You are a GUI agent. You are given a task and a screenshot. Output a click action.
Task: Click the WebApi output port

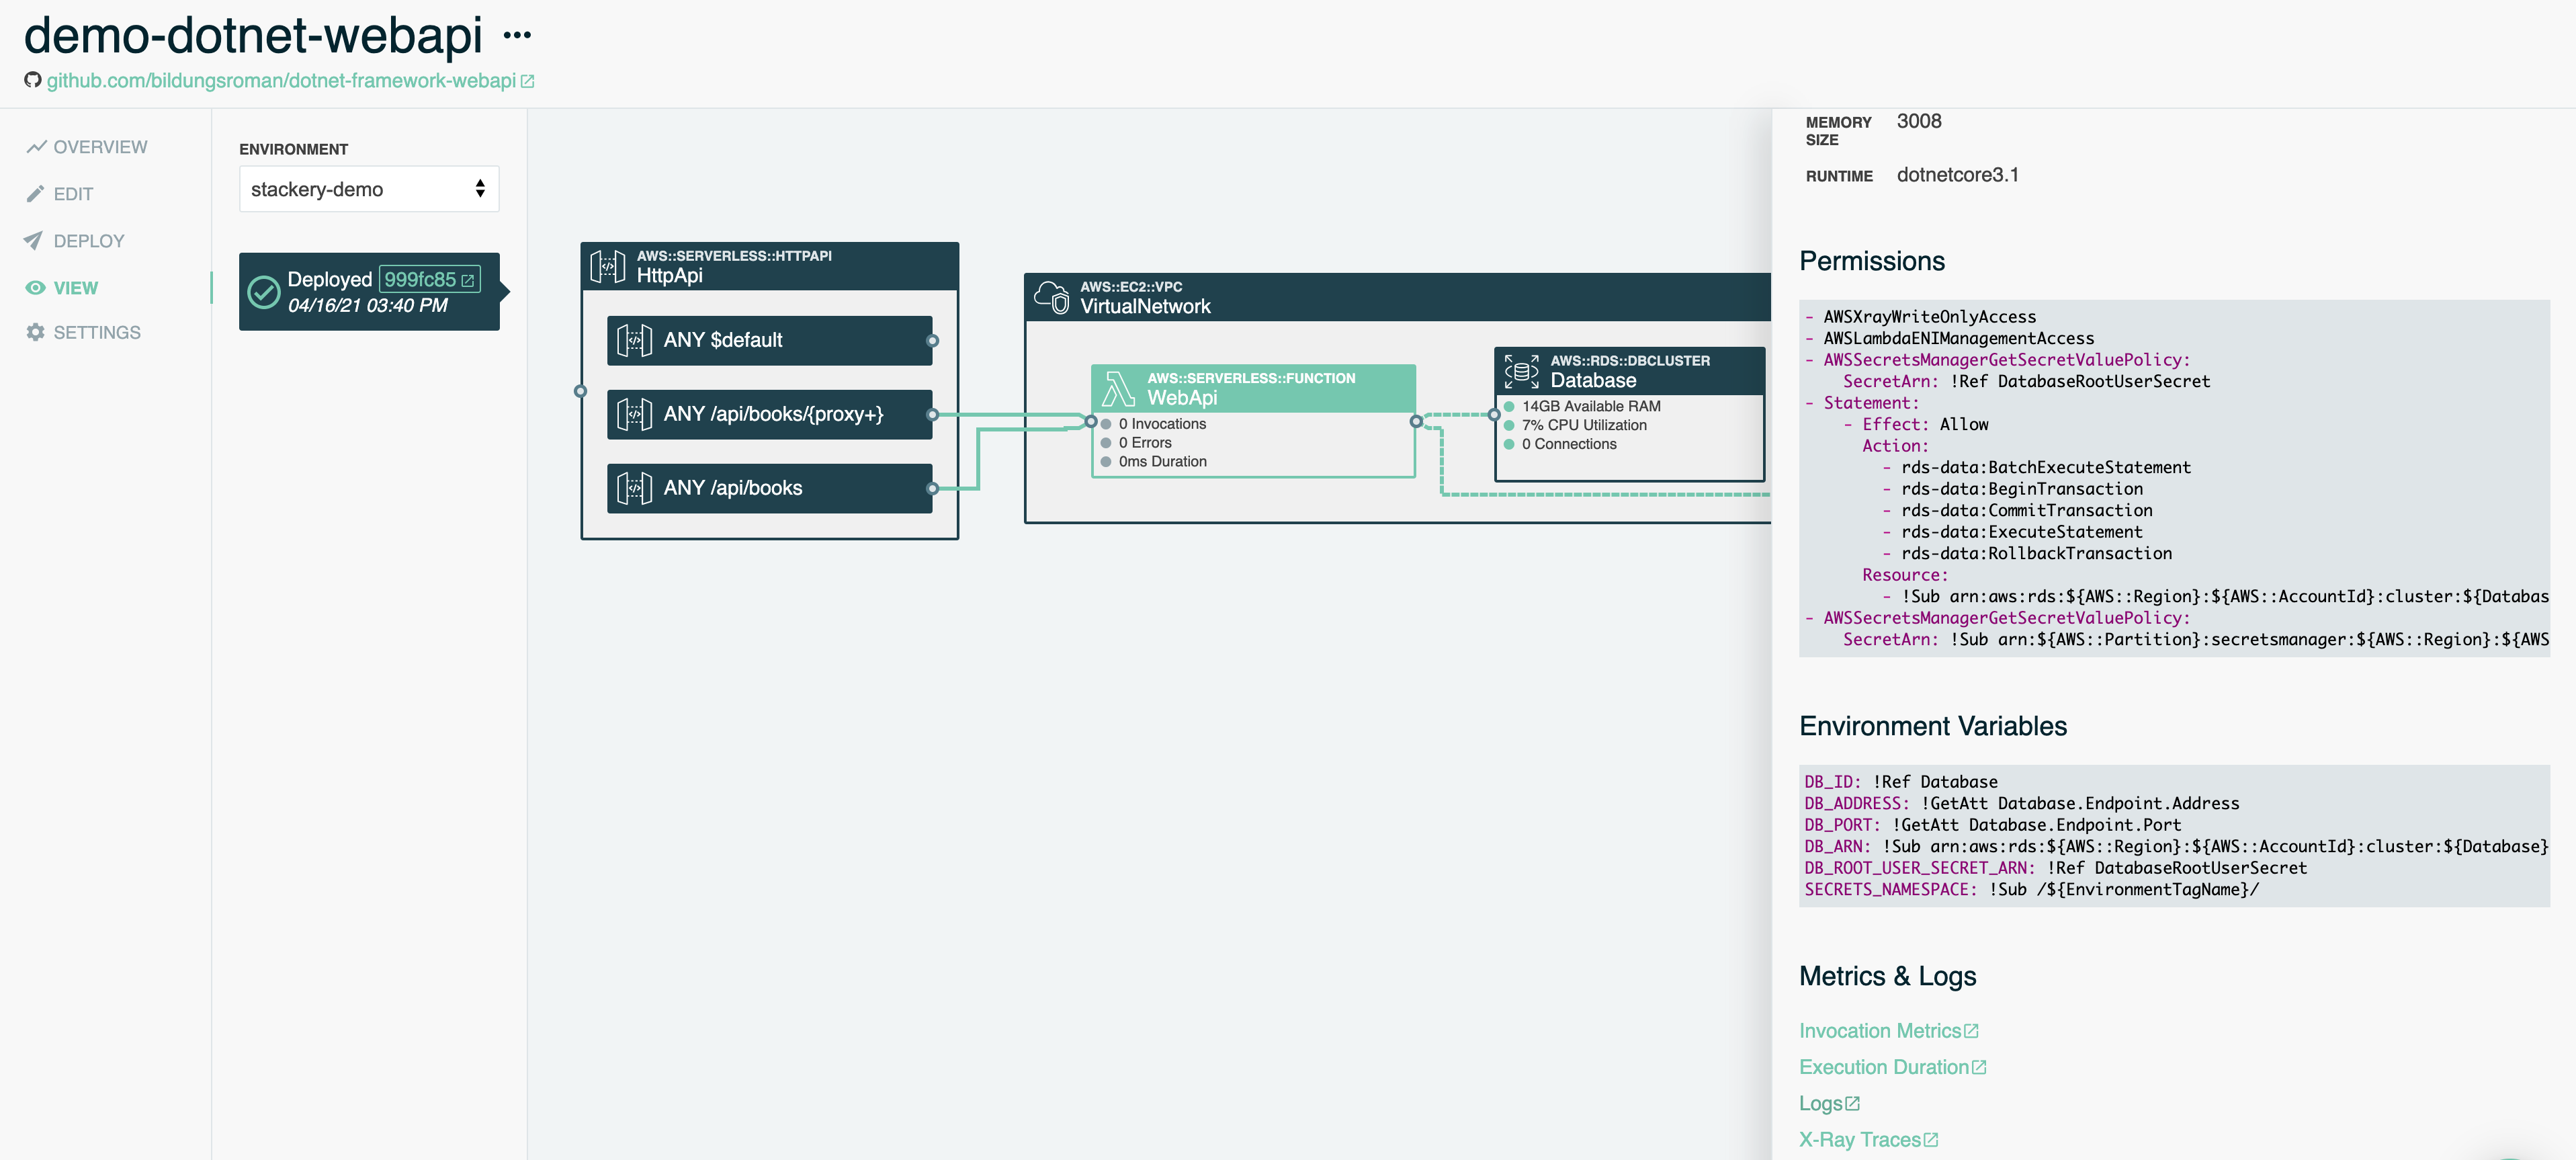pyautogui.click(x=1416, y=422)
